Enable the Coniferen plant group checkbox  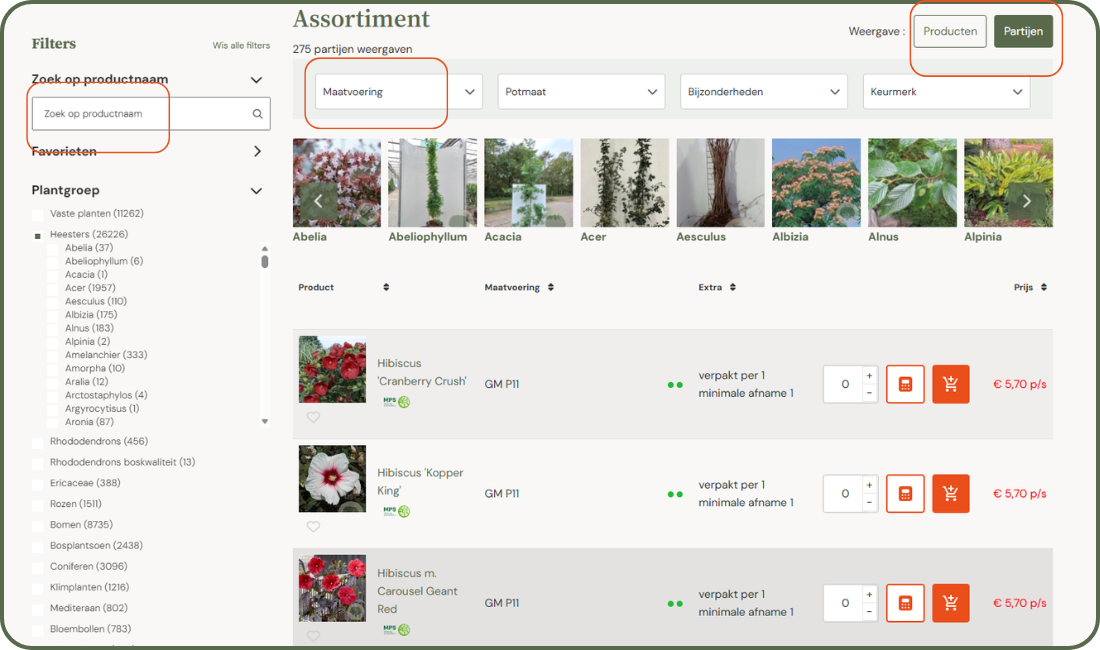38,567
